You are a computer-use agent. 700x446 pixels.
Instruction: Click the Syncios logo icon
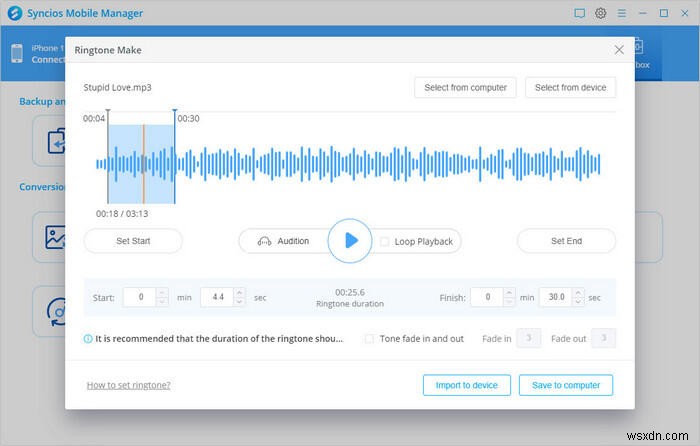point(15,13)
